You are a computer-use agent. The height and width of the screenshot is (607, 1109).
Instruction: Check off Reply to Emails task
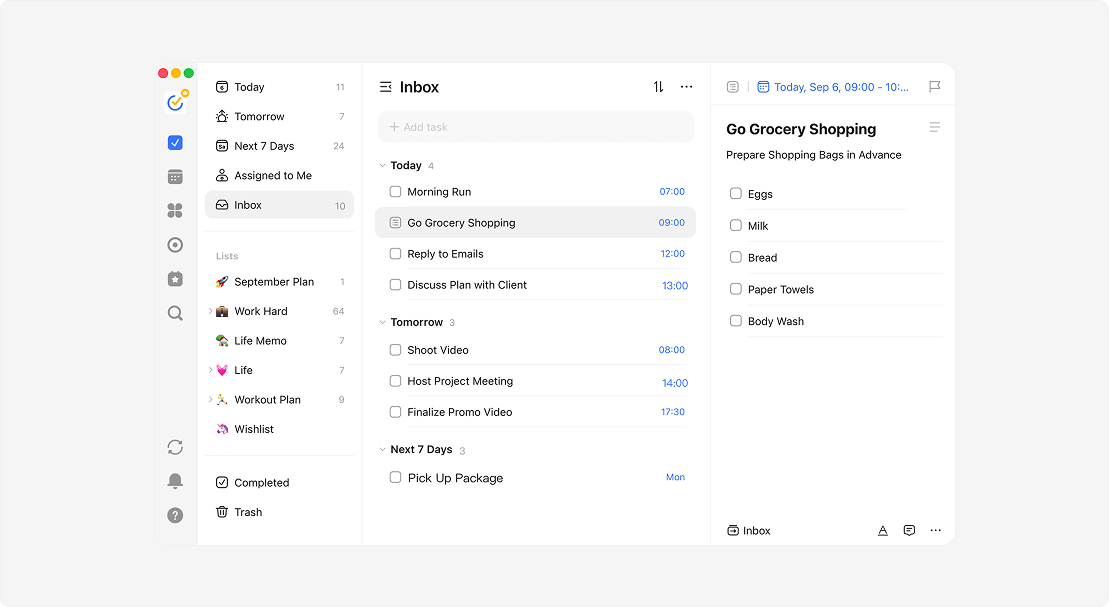point(395,254)
